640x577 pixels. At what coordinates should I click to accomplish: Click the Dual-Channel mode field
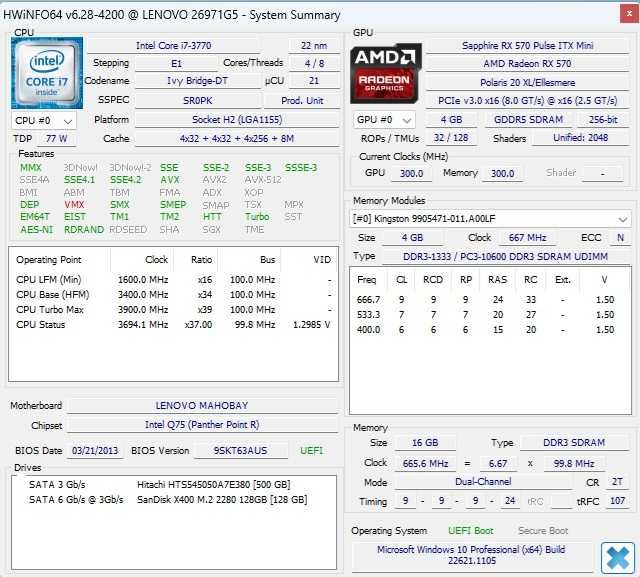click(x=483, y=482)
